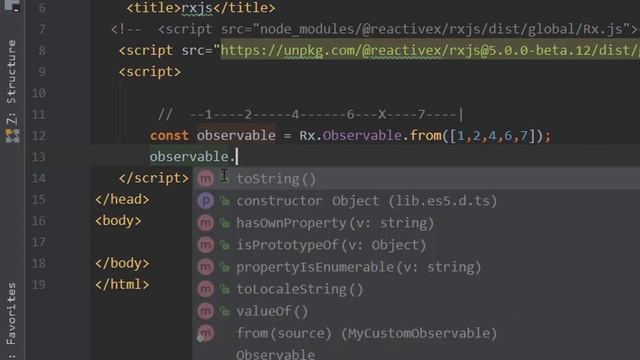Select the Observable completion entry
This screenshot has height=360, width=640.
416,353
